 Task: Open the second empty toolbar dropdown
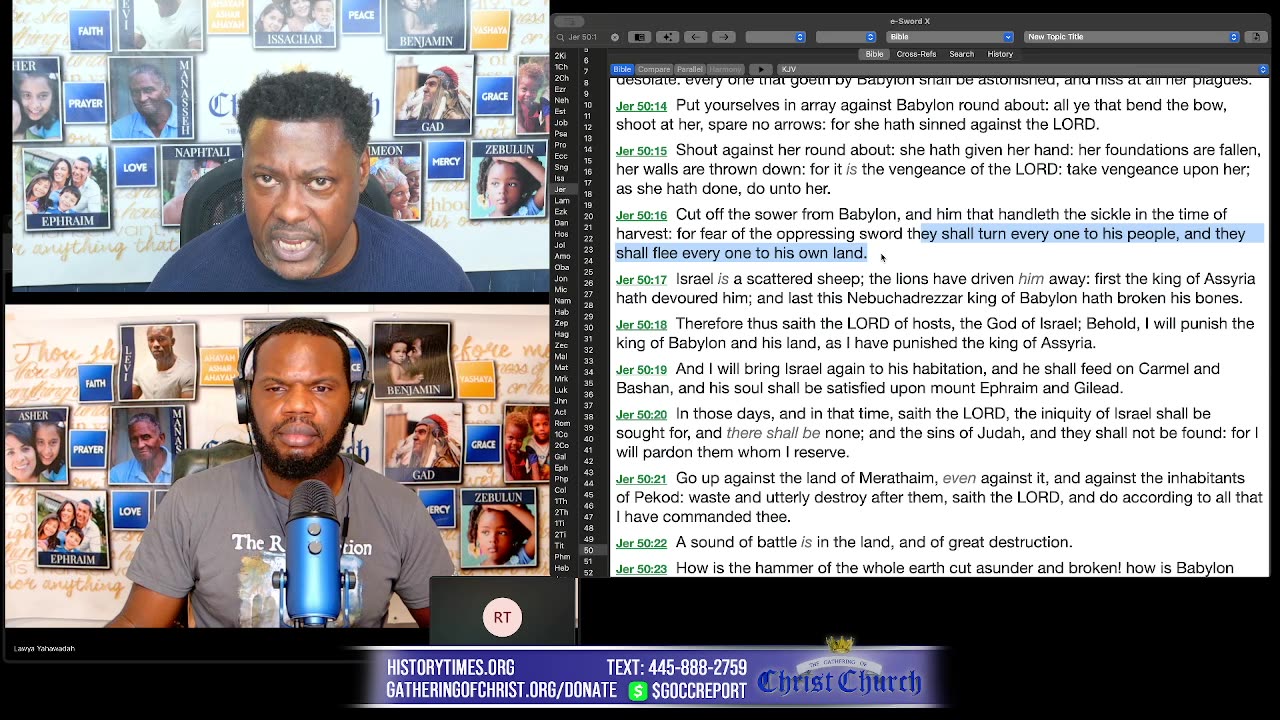click(x=846, y=37)
